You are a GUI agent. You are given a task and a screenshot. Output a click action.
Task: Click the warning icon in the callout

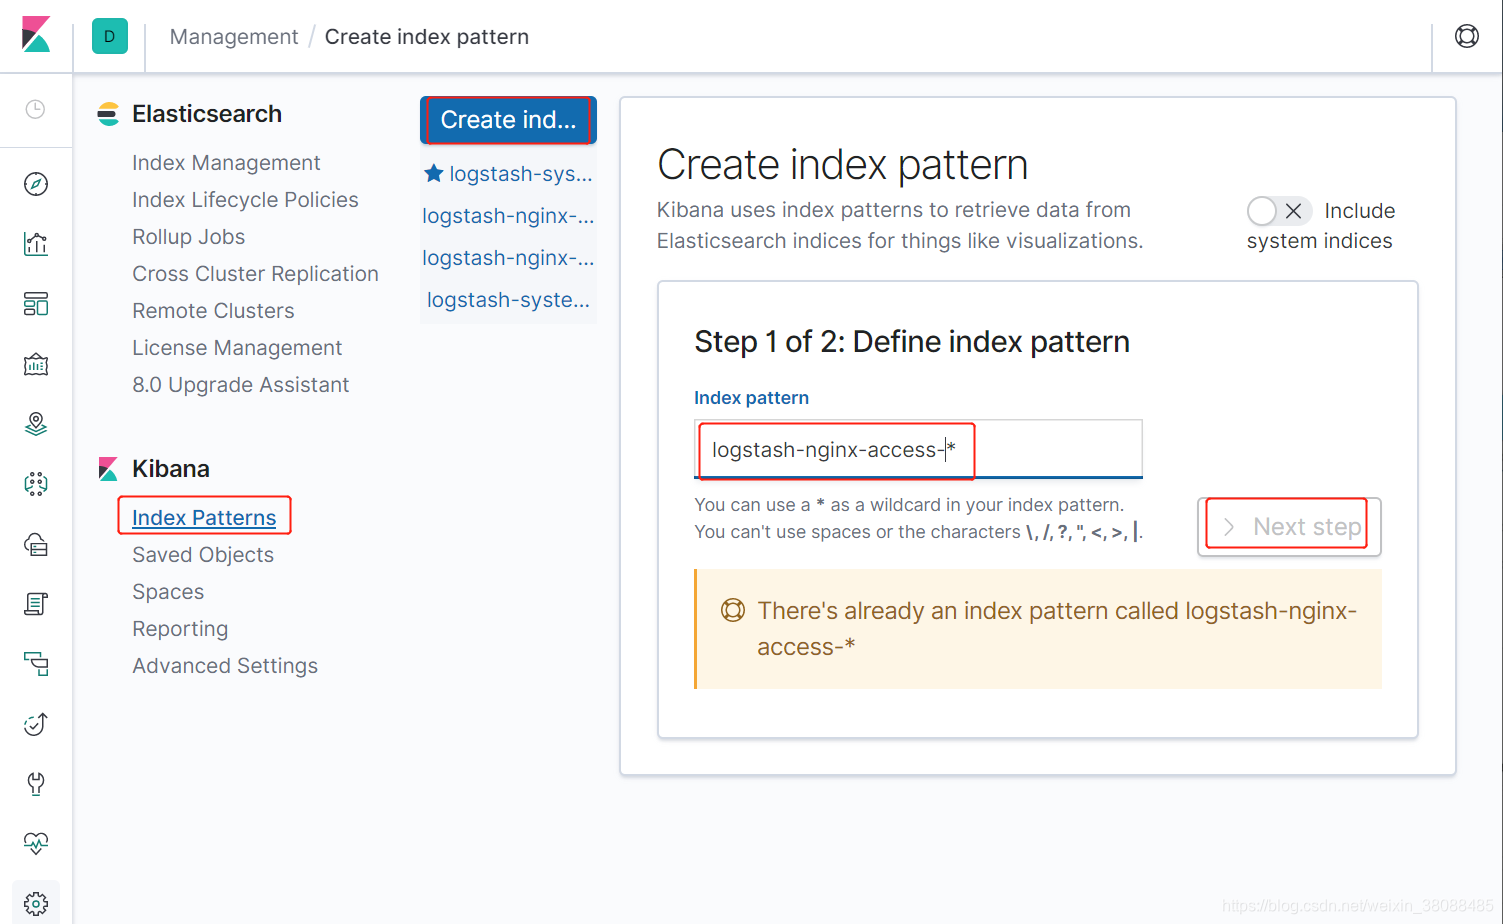pyautogui.click(x=733, y=610)
